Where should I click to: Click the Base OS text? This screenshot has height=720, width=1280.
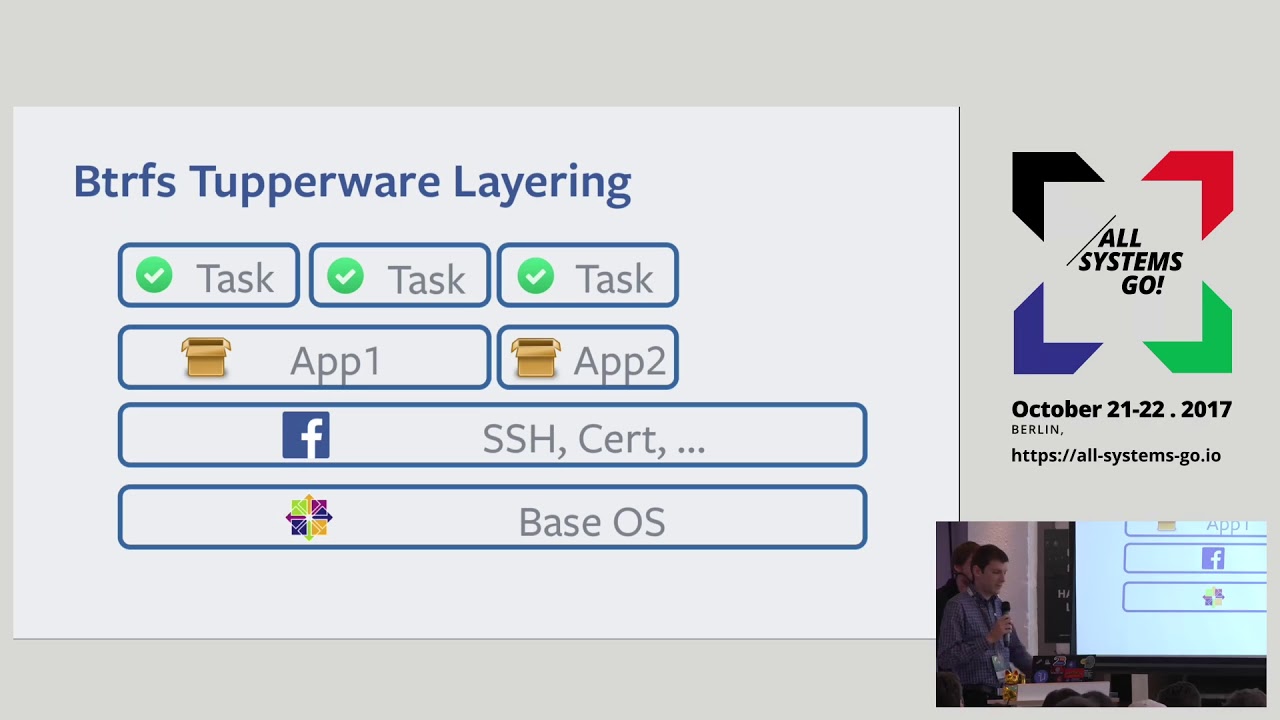pos(592,522)
